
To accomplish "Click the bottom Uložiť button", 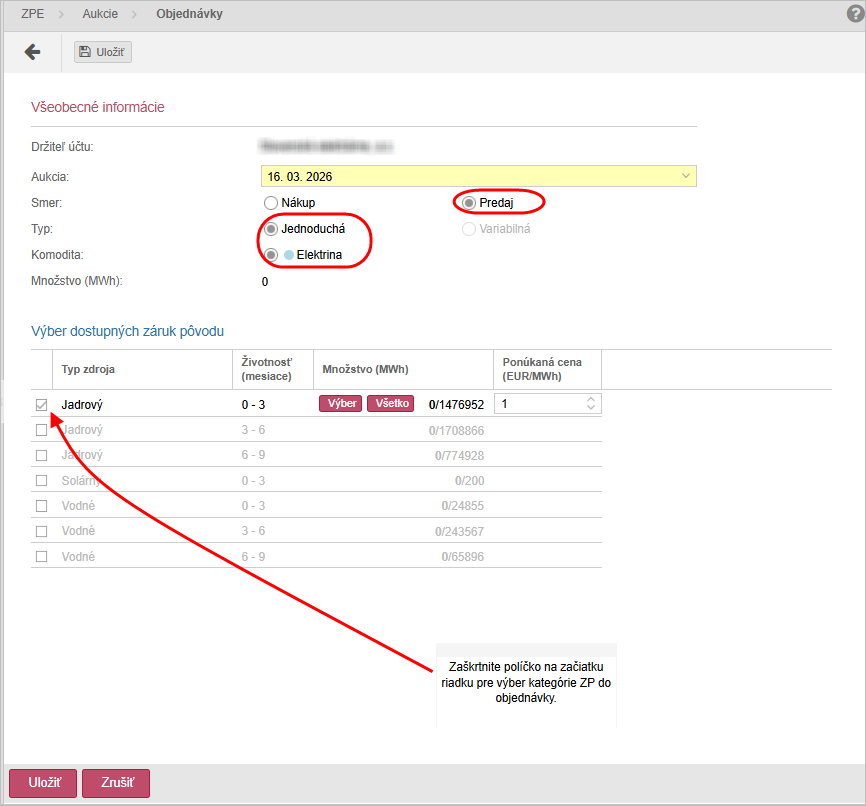I will (42, 783).
